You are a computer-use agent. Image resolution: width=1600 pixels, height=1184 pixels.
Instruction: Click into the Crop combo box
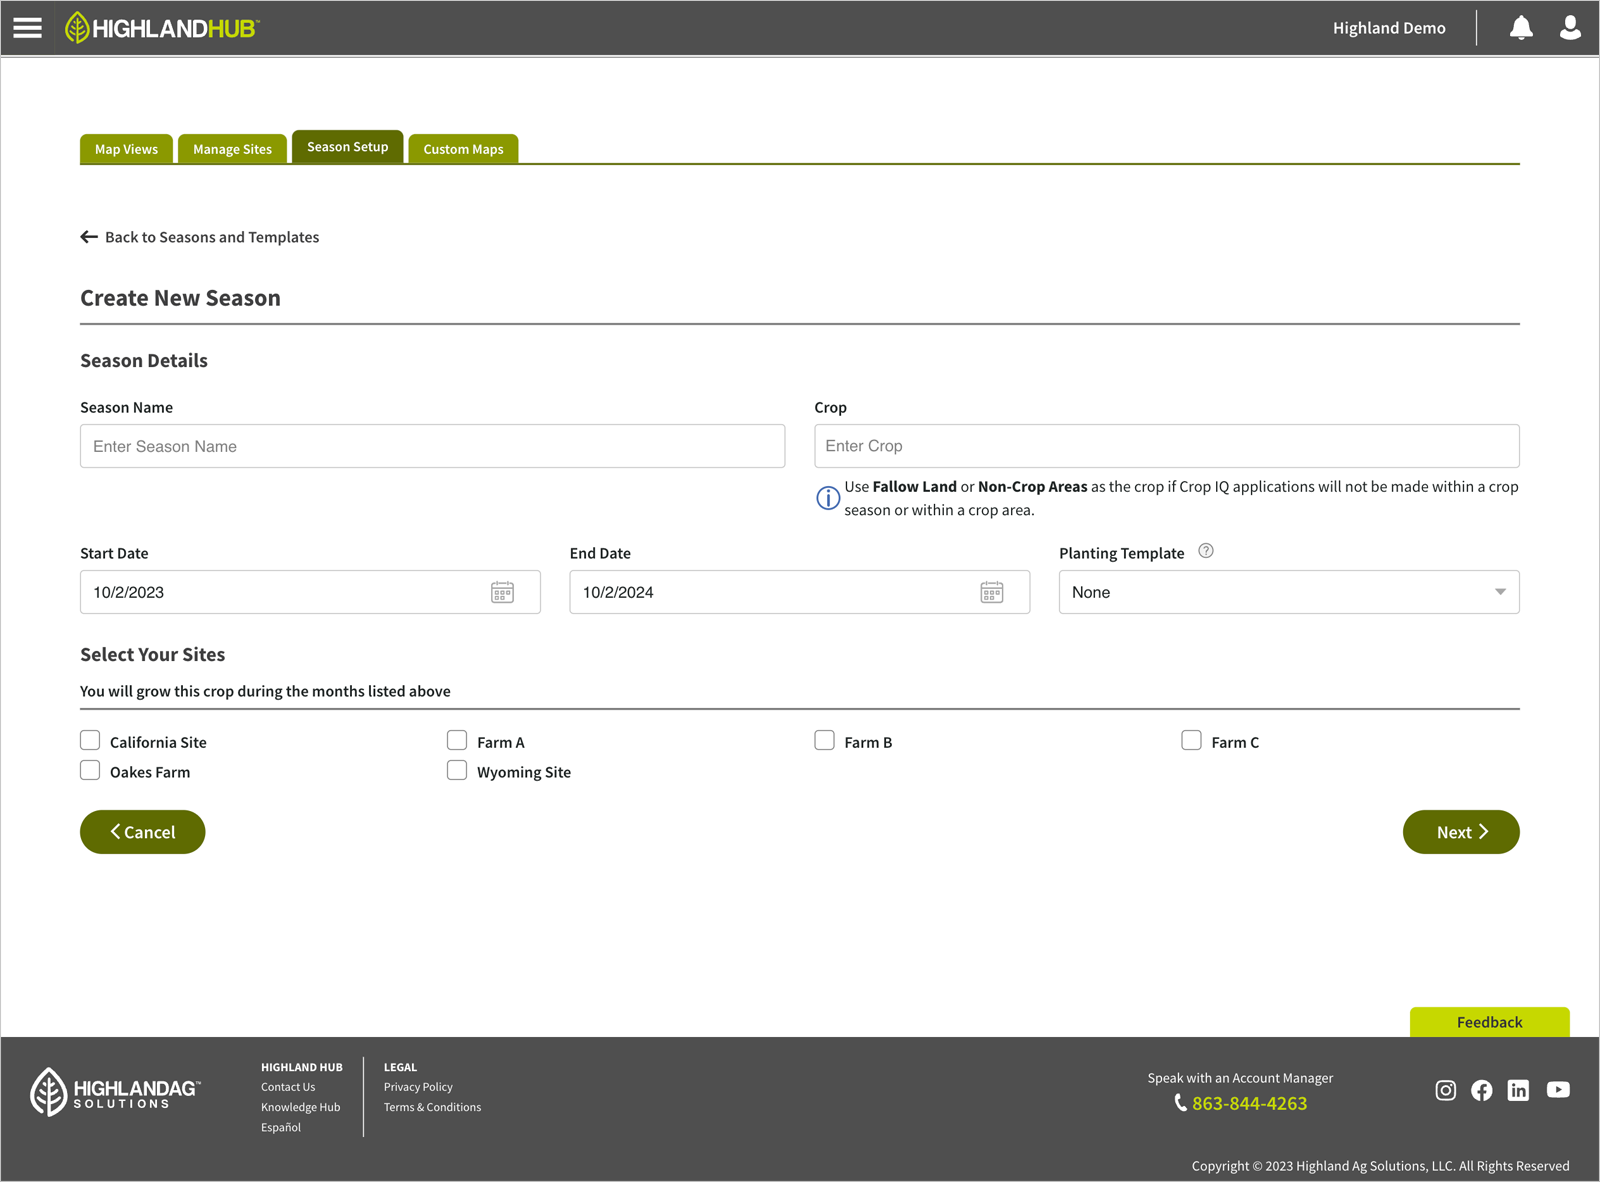[x=1166, y=446]
